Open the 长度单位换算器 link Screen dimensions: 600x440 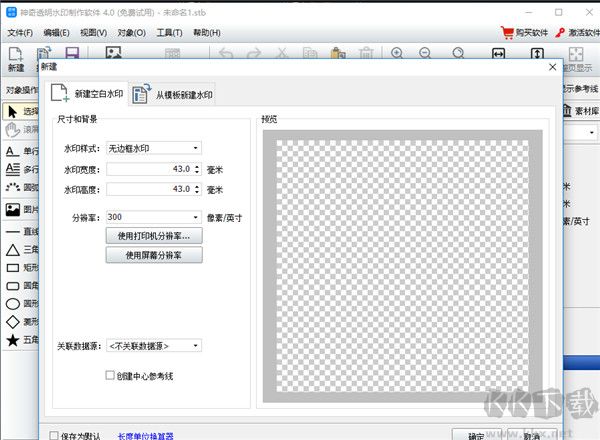(x=148, y=435)
